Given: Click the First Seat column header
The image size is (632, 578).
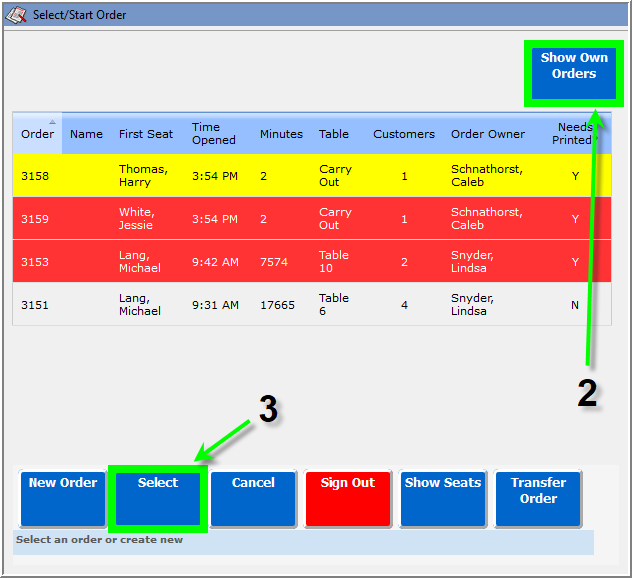Looking at the screenshot, I should (146, 134).
